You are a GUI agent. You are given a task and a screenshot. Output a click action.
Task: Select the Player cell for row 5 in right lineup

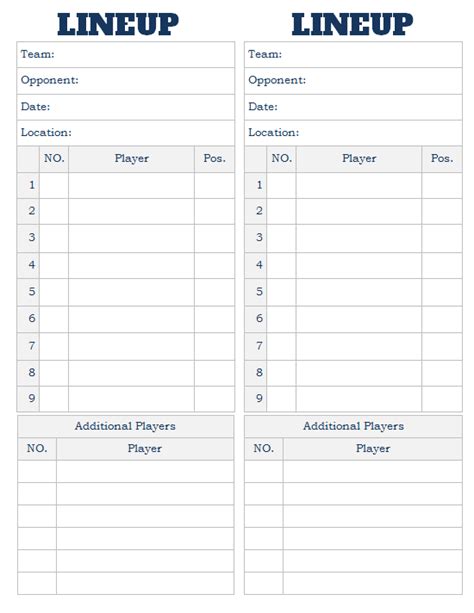(x=359, y=292)
